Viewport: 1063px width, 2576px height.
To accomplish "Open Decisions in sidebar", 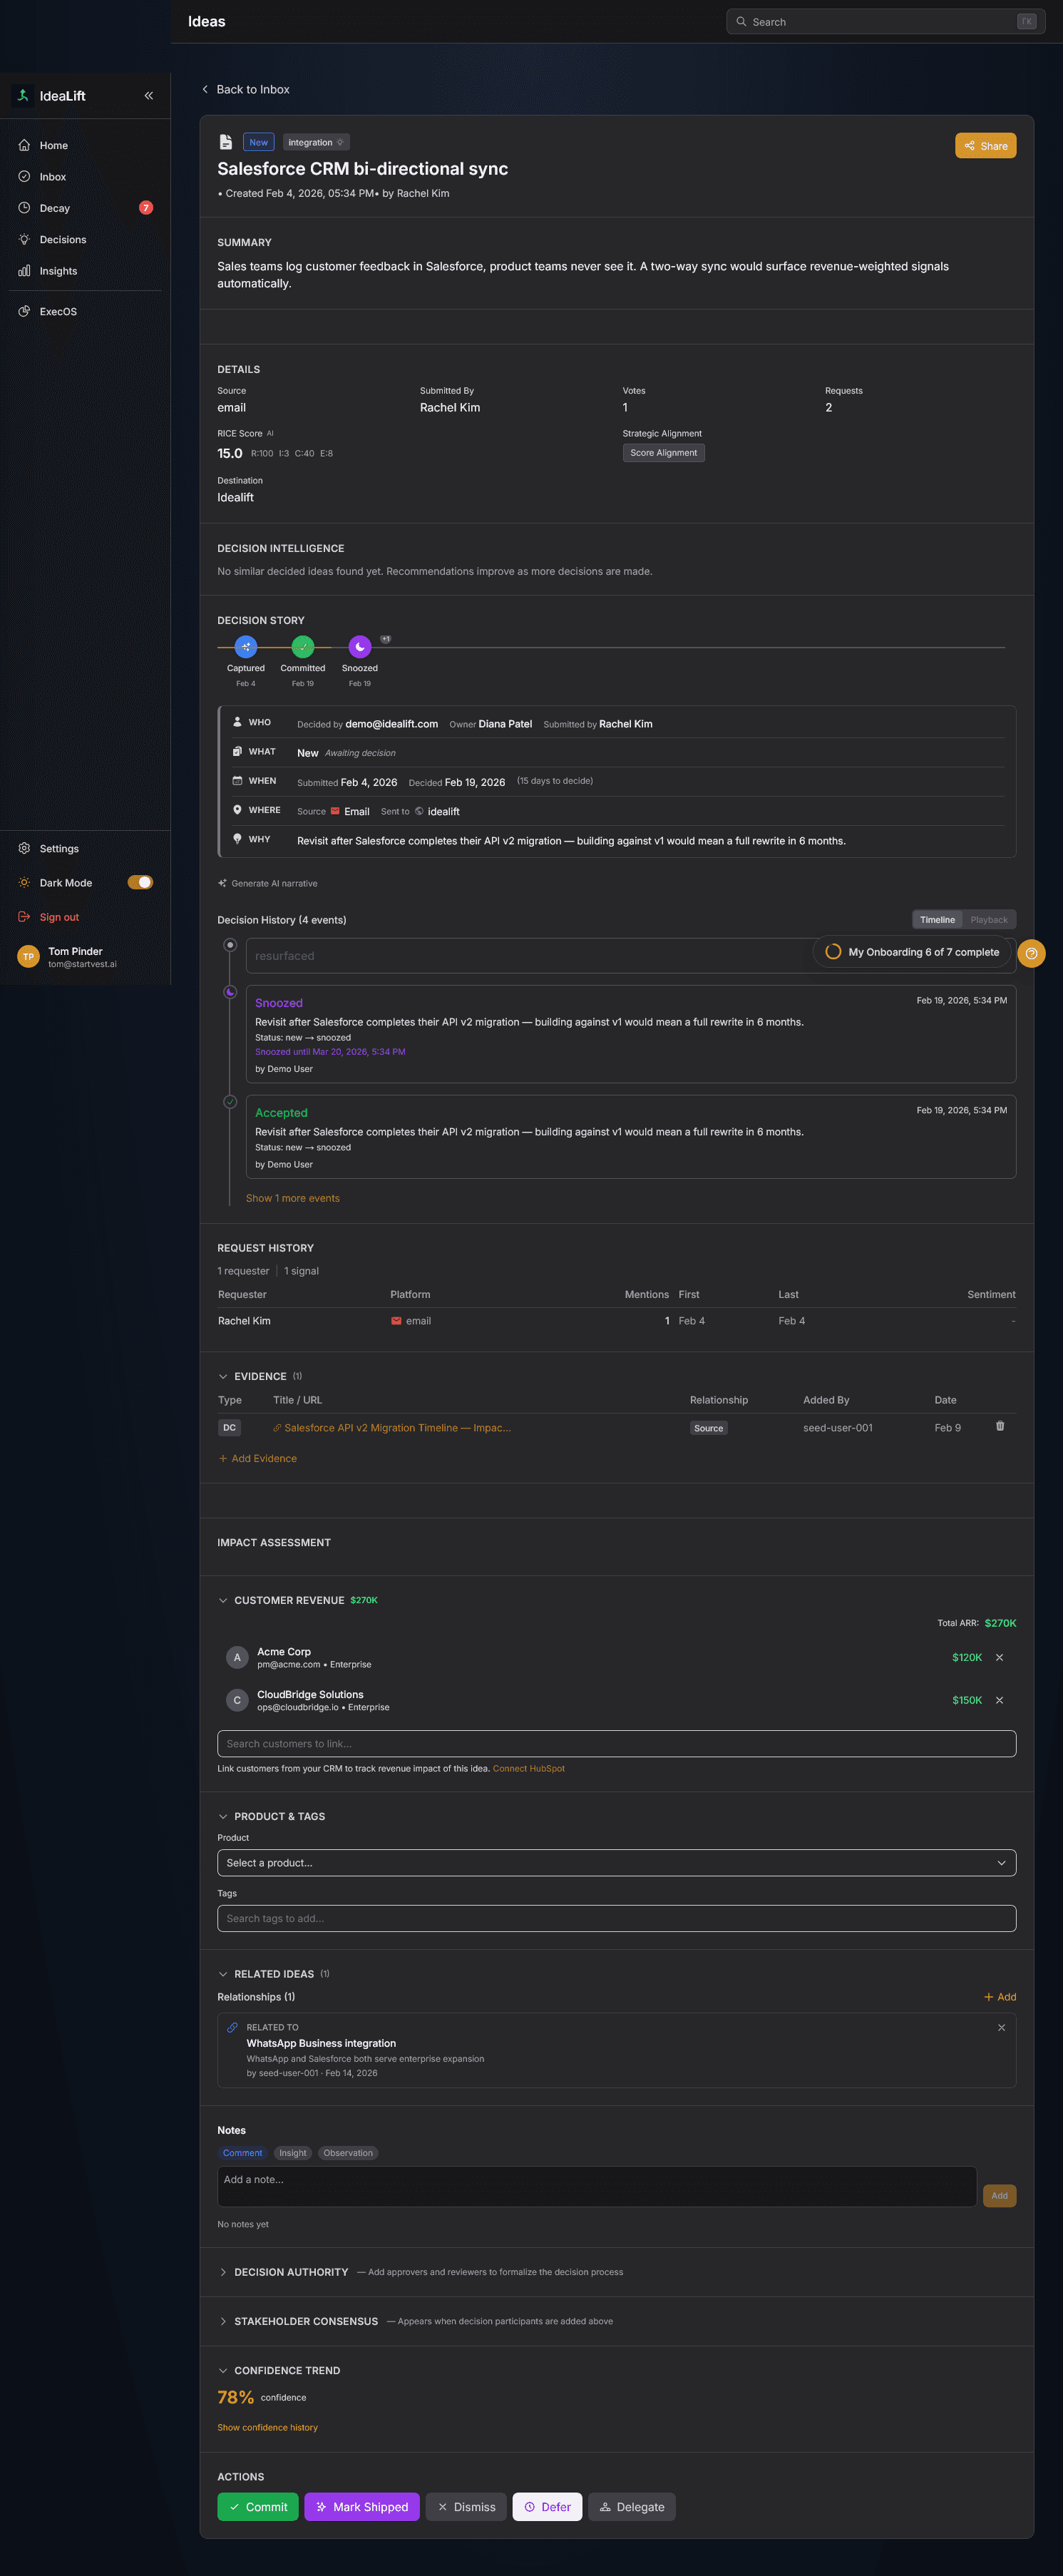I will point(85,240).
